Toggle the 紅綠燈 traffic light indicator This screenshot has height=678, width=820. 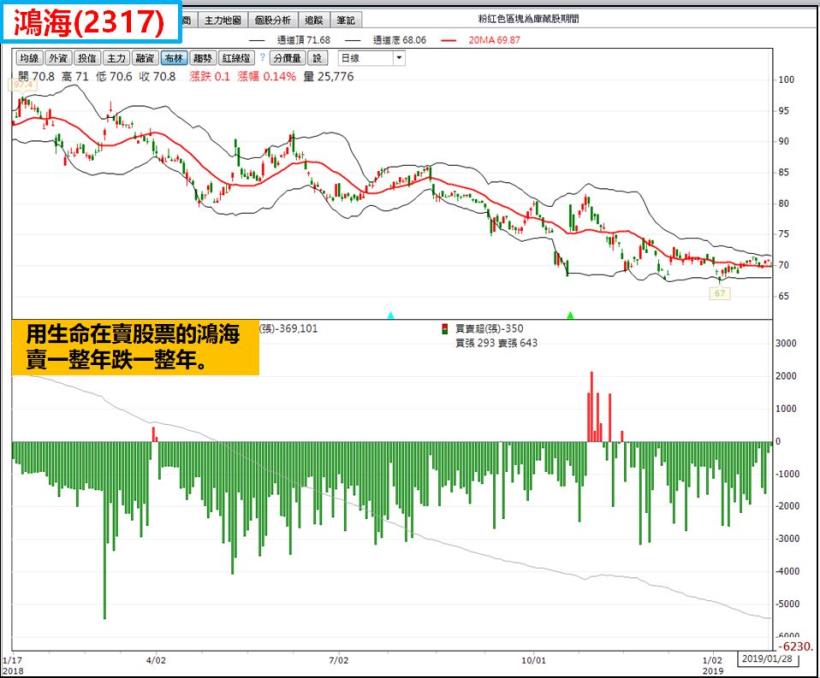click(236, 58)
